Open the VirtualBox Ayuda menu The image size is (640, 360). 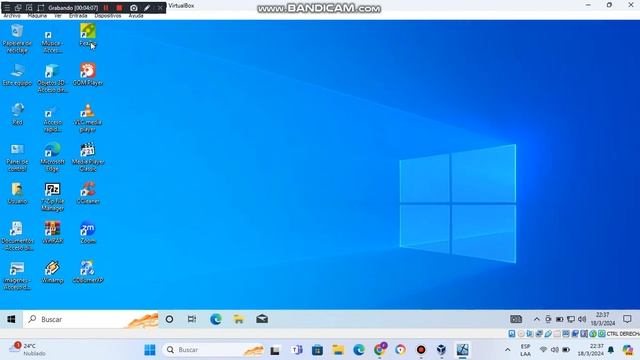tap(136, 16)
